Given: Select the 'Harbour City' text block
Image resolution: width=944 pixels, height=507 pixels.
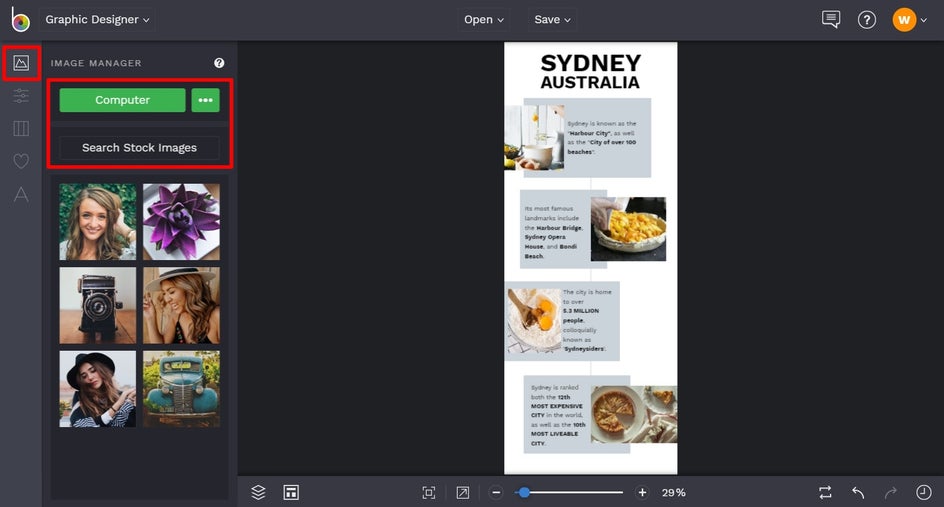Looking at the screenshot, I should pos(601,137).
